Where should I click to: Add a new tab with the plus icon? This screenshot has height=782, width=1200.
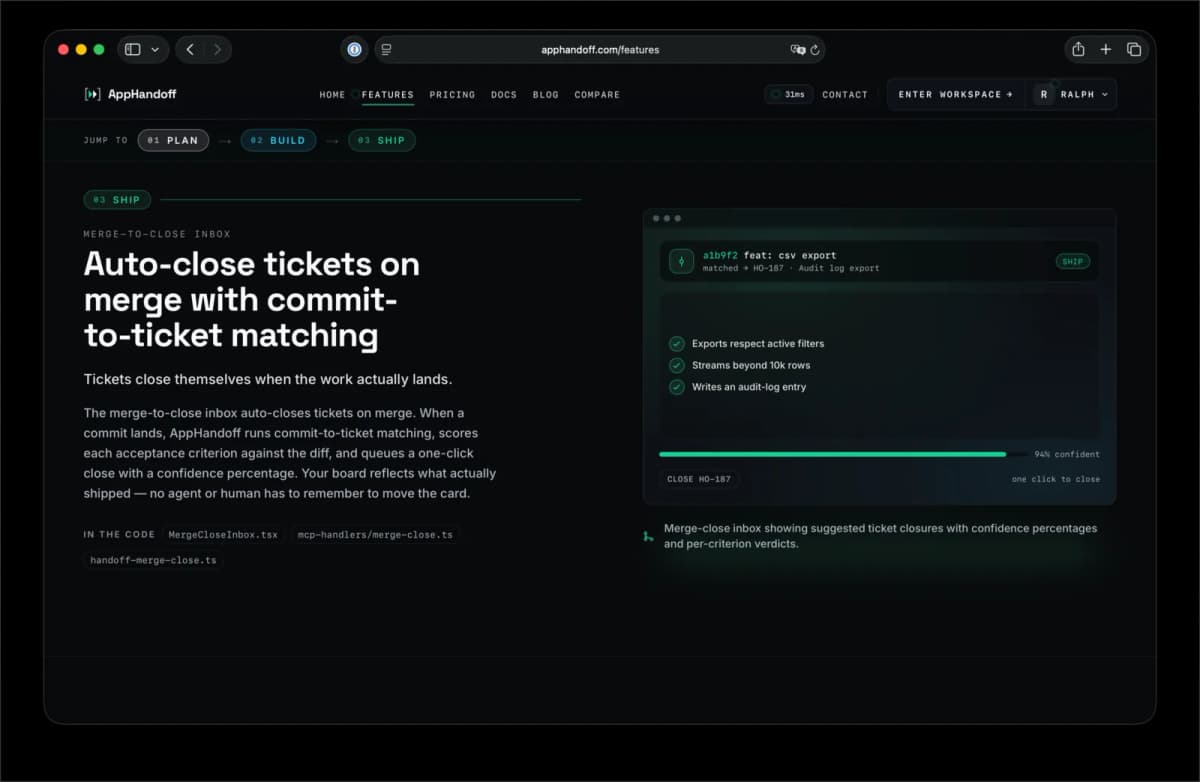pos(1106,49)
